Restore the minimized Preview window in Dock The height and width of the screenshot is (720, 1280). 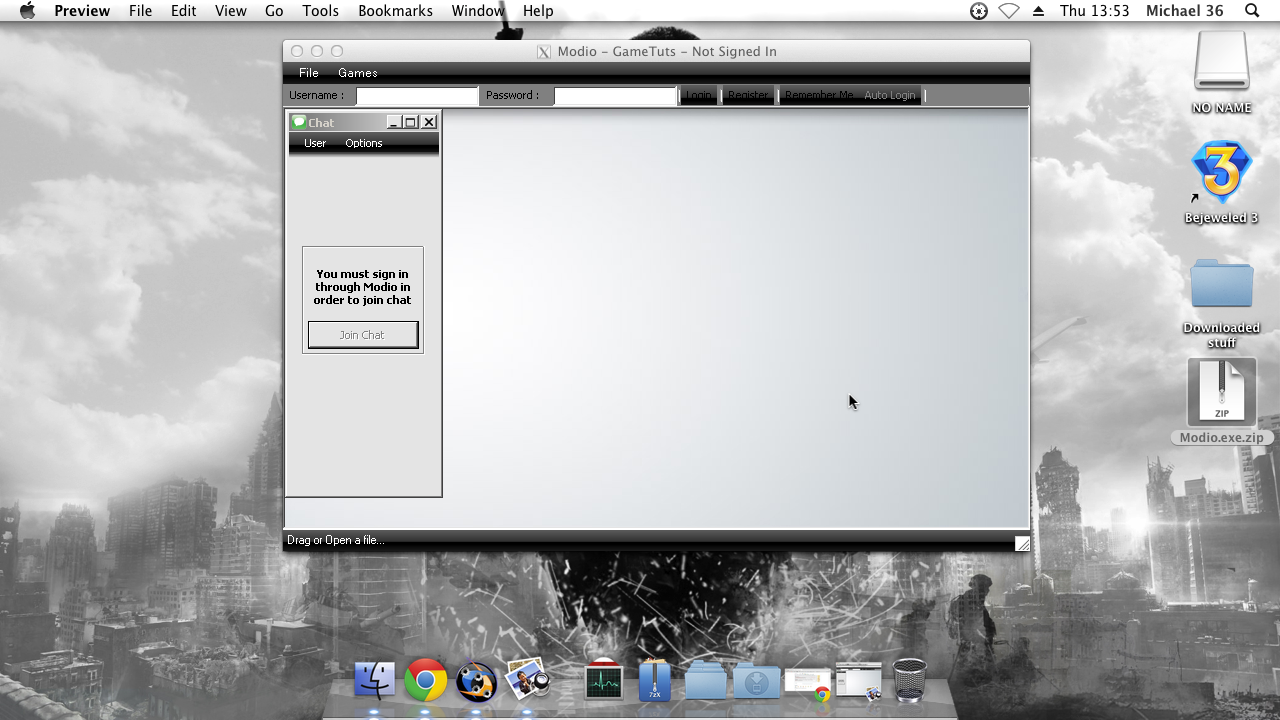[859, 682]
